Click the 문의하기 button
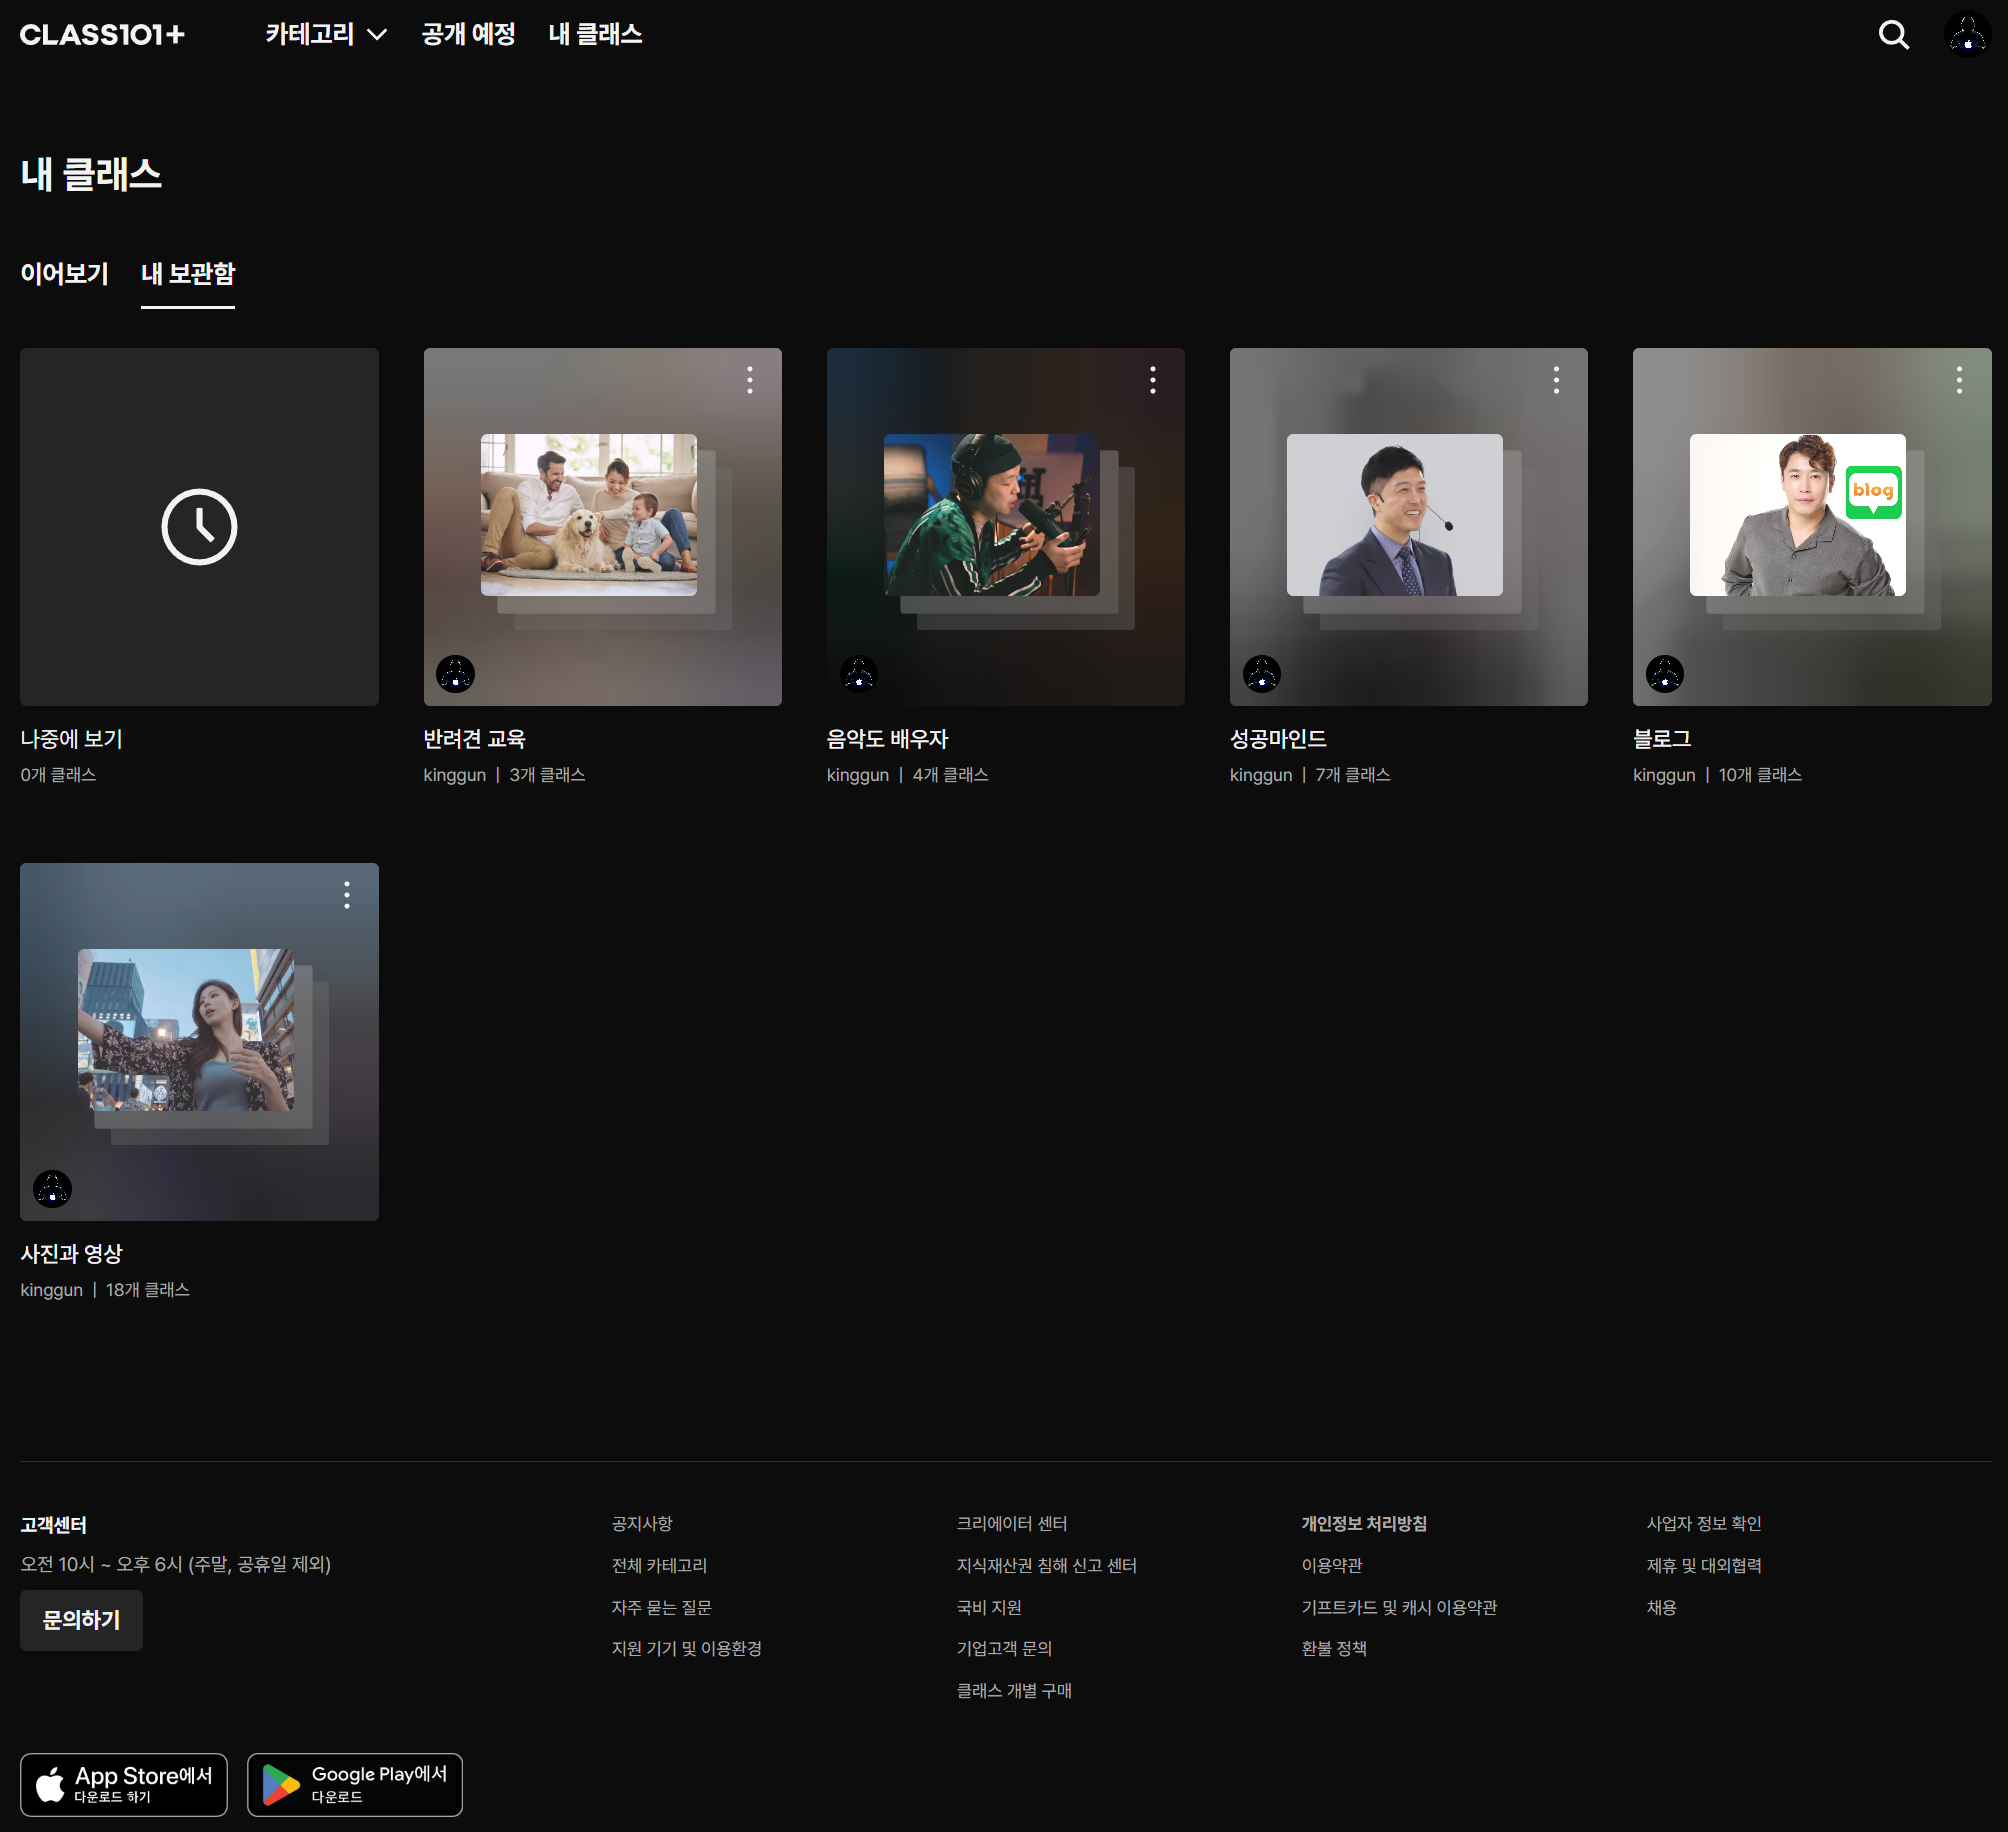Viewport: 2008px width, 1832px height. (x=81, y=1620)
